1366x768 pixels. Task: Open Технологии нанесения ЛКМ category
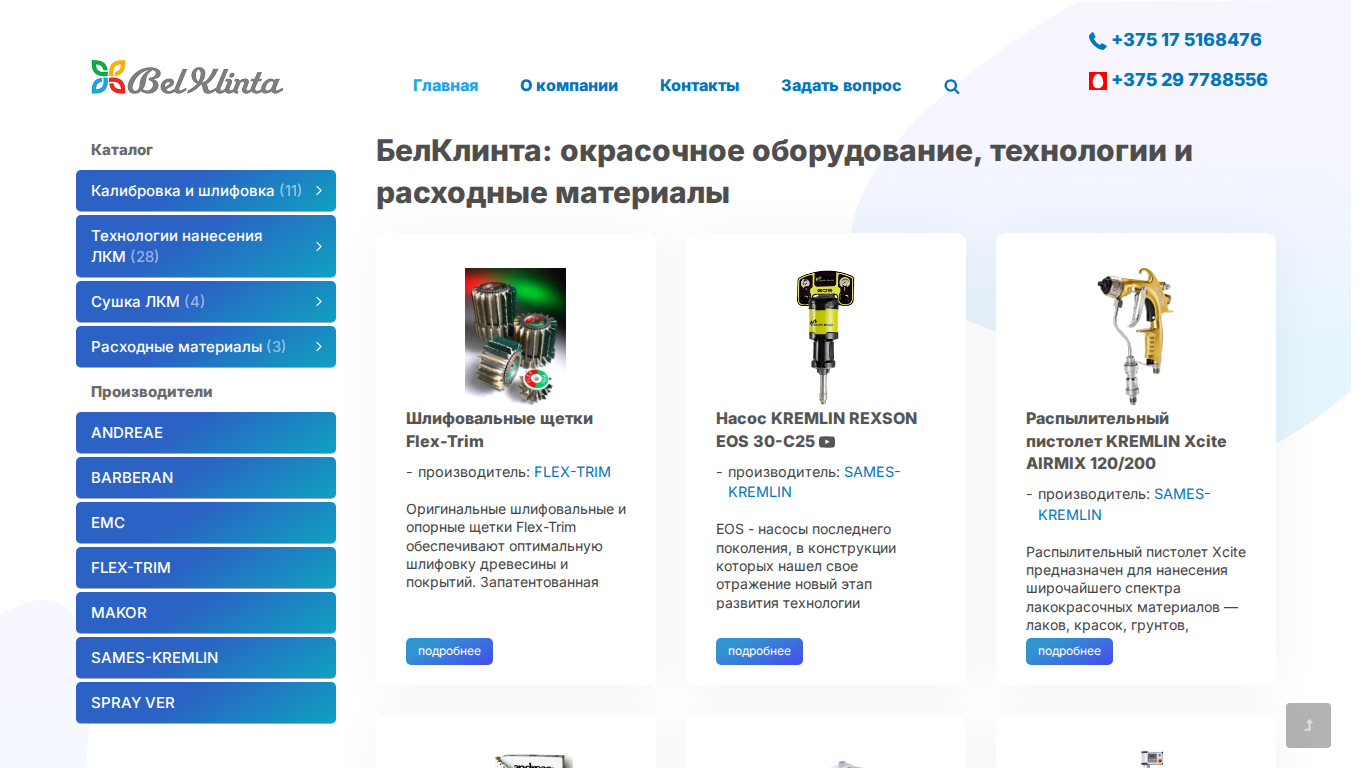click(x=206, y=246)
